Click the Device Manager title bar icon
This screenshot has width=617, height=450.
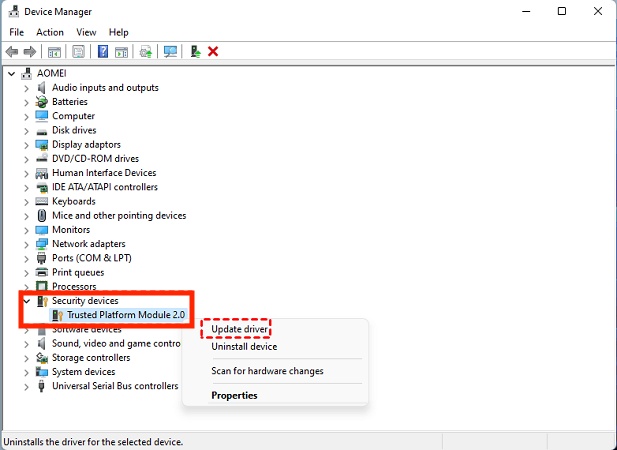(x=14, y=11)
